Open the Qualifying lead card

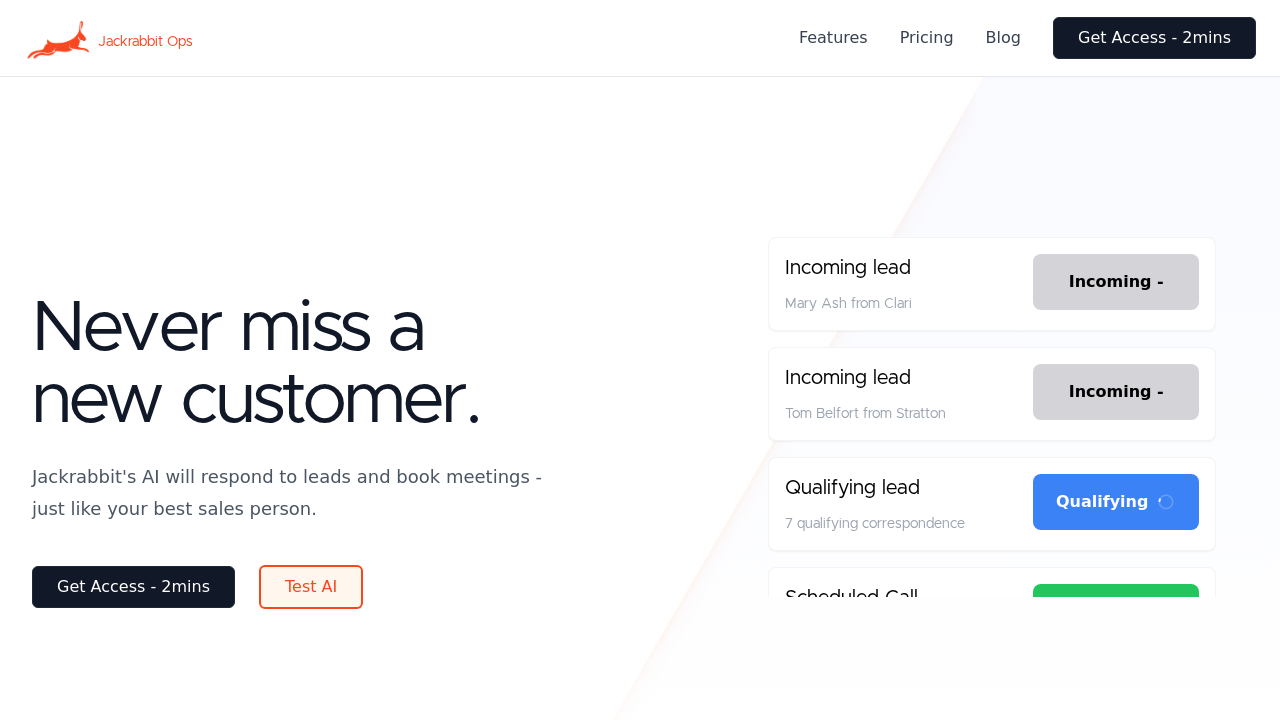point(890,504)
